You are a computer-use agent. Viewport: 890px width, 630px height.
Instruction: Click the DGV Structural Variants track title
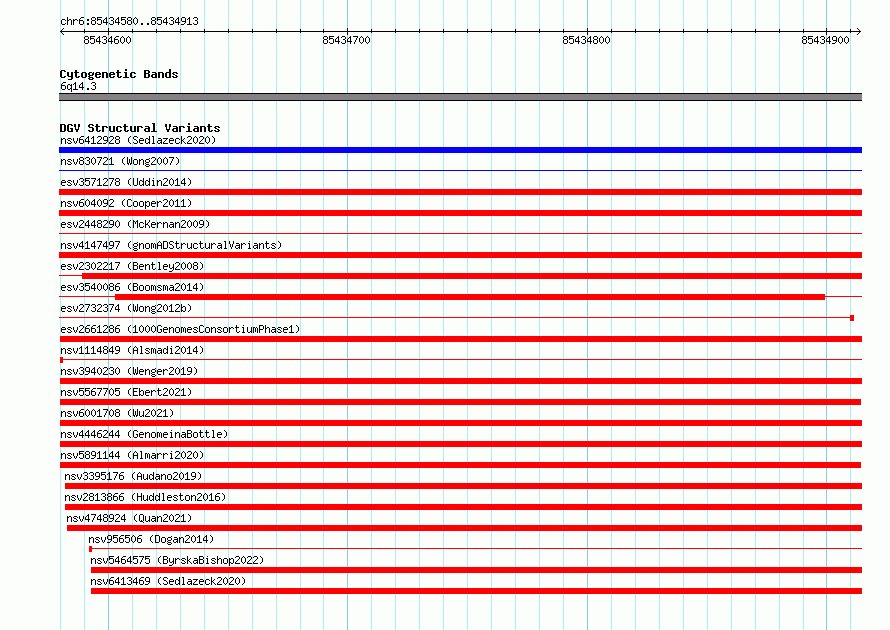click(140, 128)
